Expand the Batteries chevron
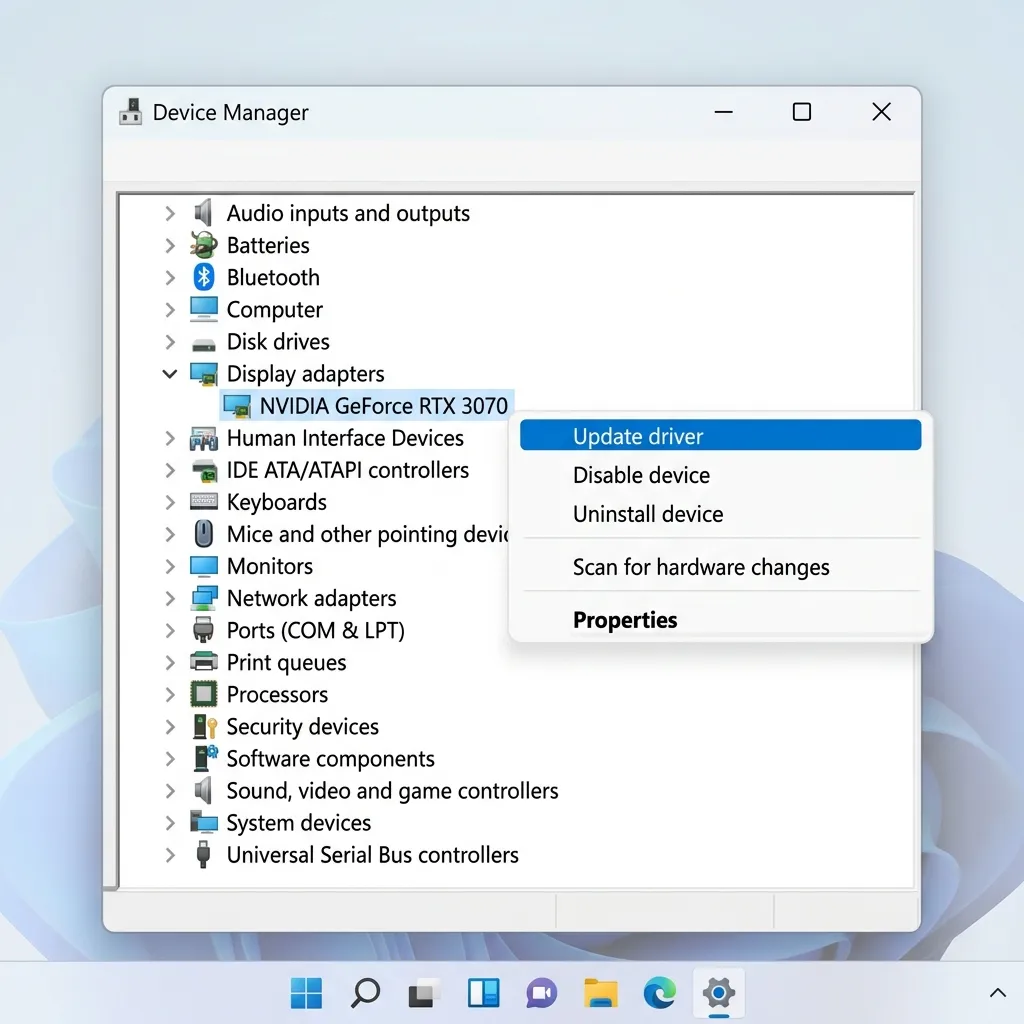The width and height of the screenshot is (1024, 1024). pyautogui.click(x=170, y=246)
